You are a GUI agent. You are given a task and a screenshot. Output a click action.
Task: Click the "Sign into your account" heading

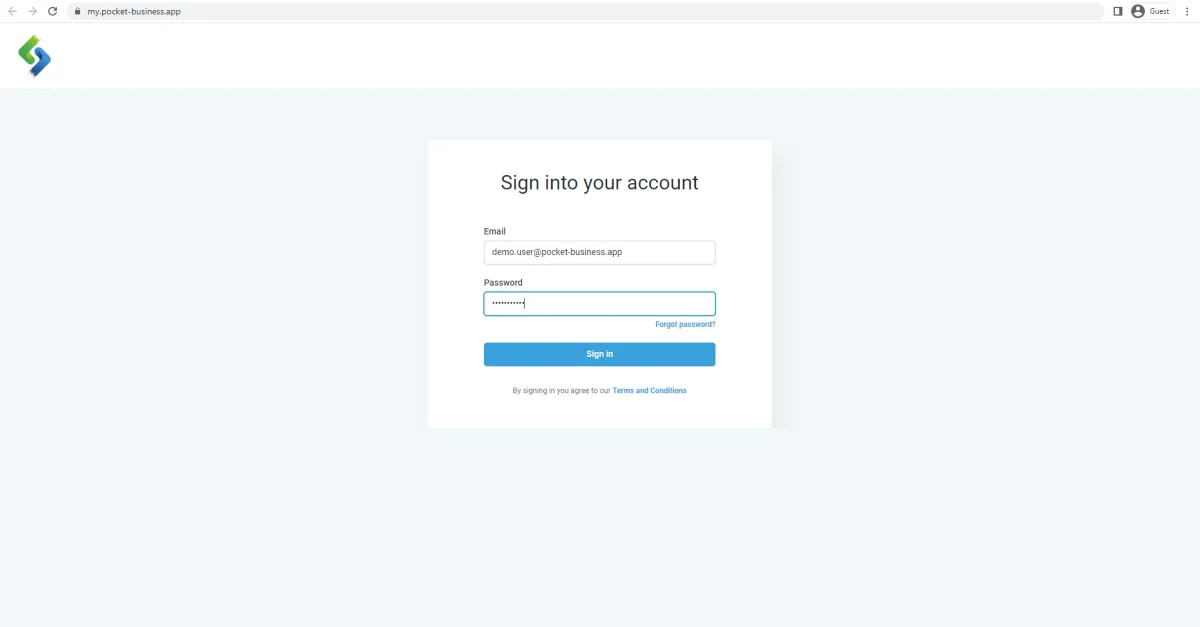pyautogui.click(x=599, y=183)
